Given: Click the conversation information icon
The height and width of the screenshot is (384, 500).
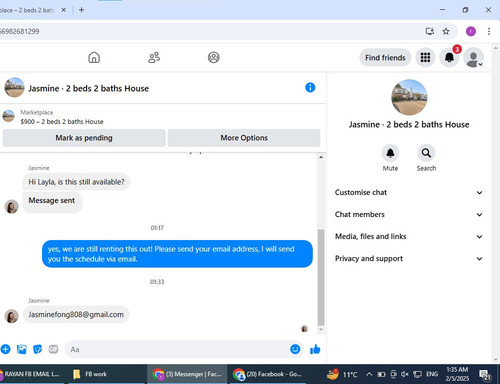Looking at the screenshot, I should [310, 88].
